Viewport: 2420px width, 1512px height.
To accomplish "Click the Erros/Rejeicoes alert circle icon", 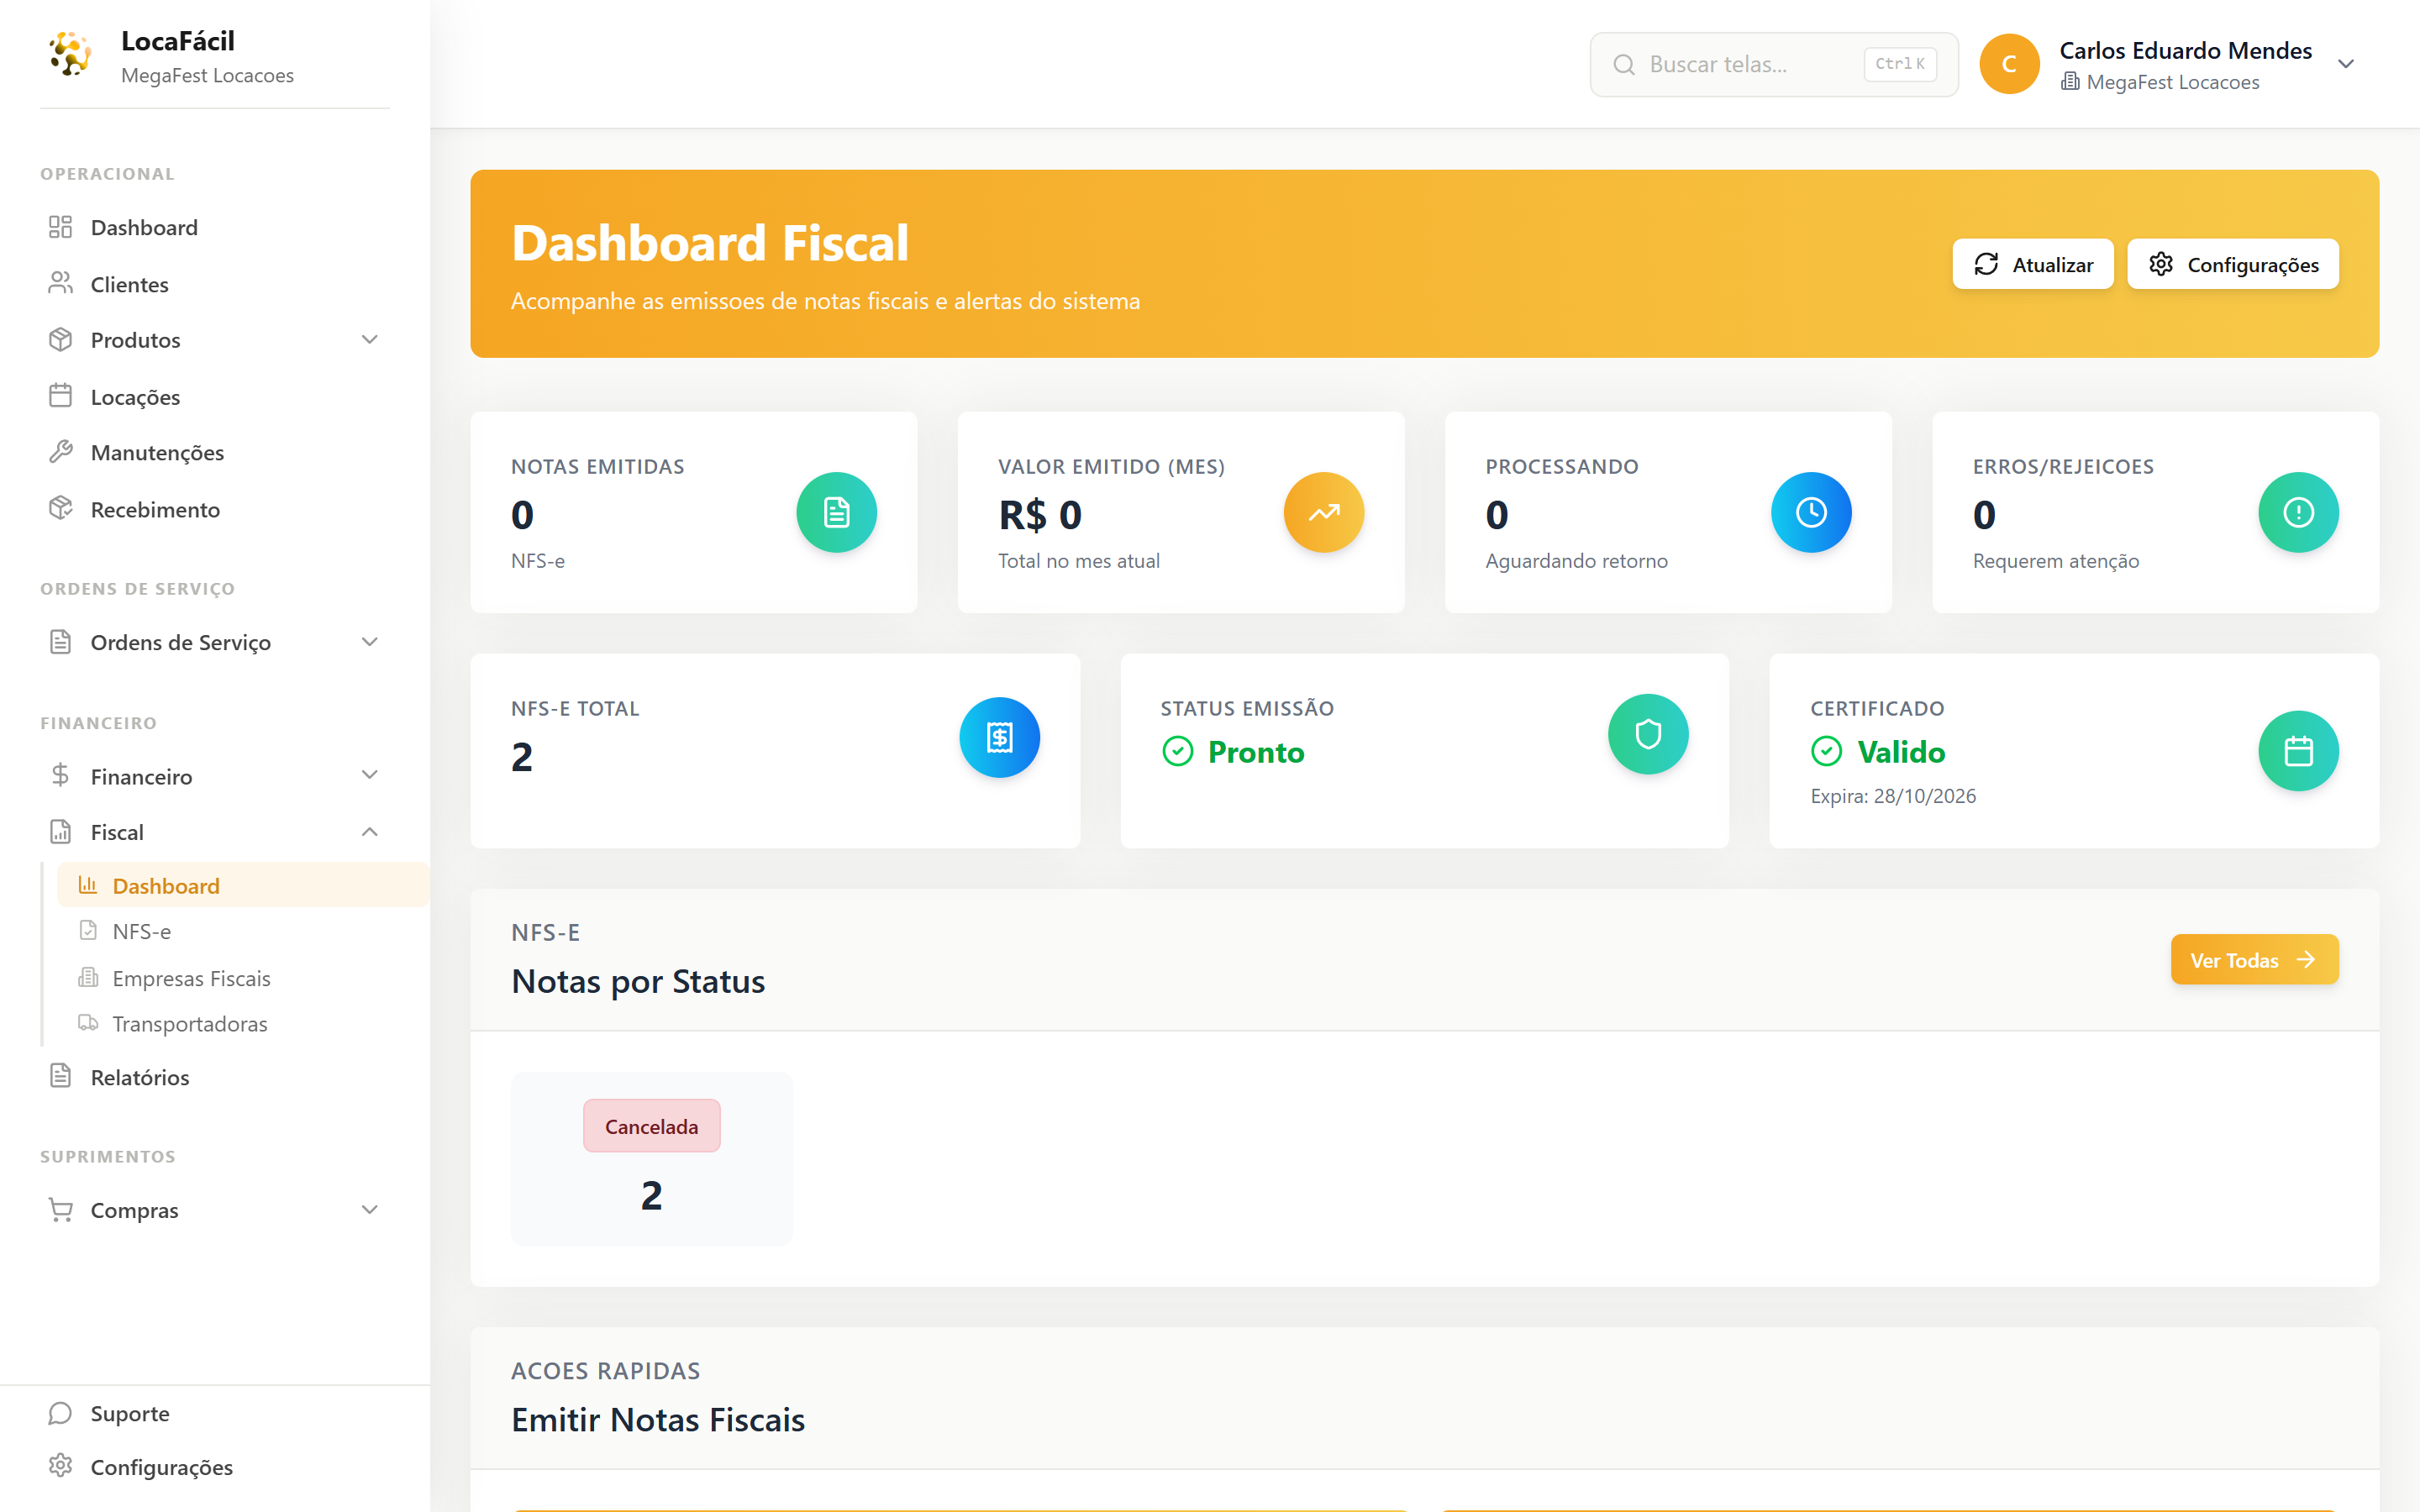I will point(2298,512).
